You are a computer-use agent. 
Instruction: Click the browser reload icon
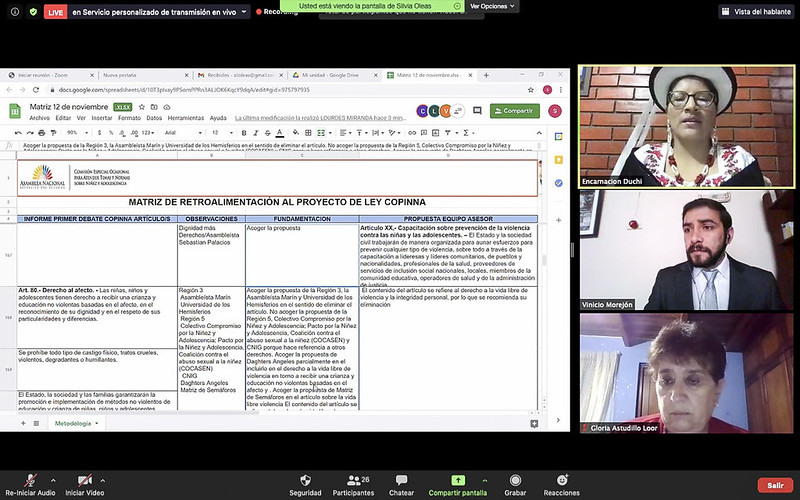point(36,90)
